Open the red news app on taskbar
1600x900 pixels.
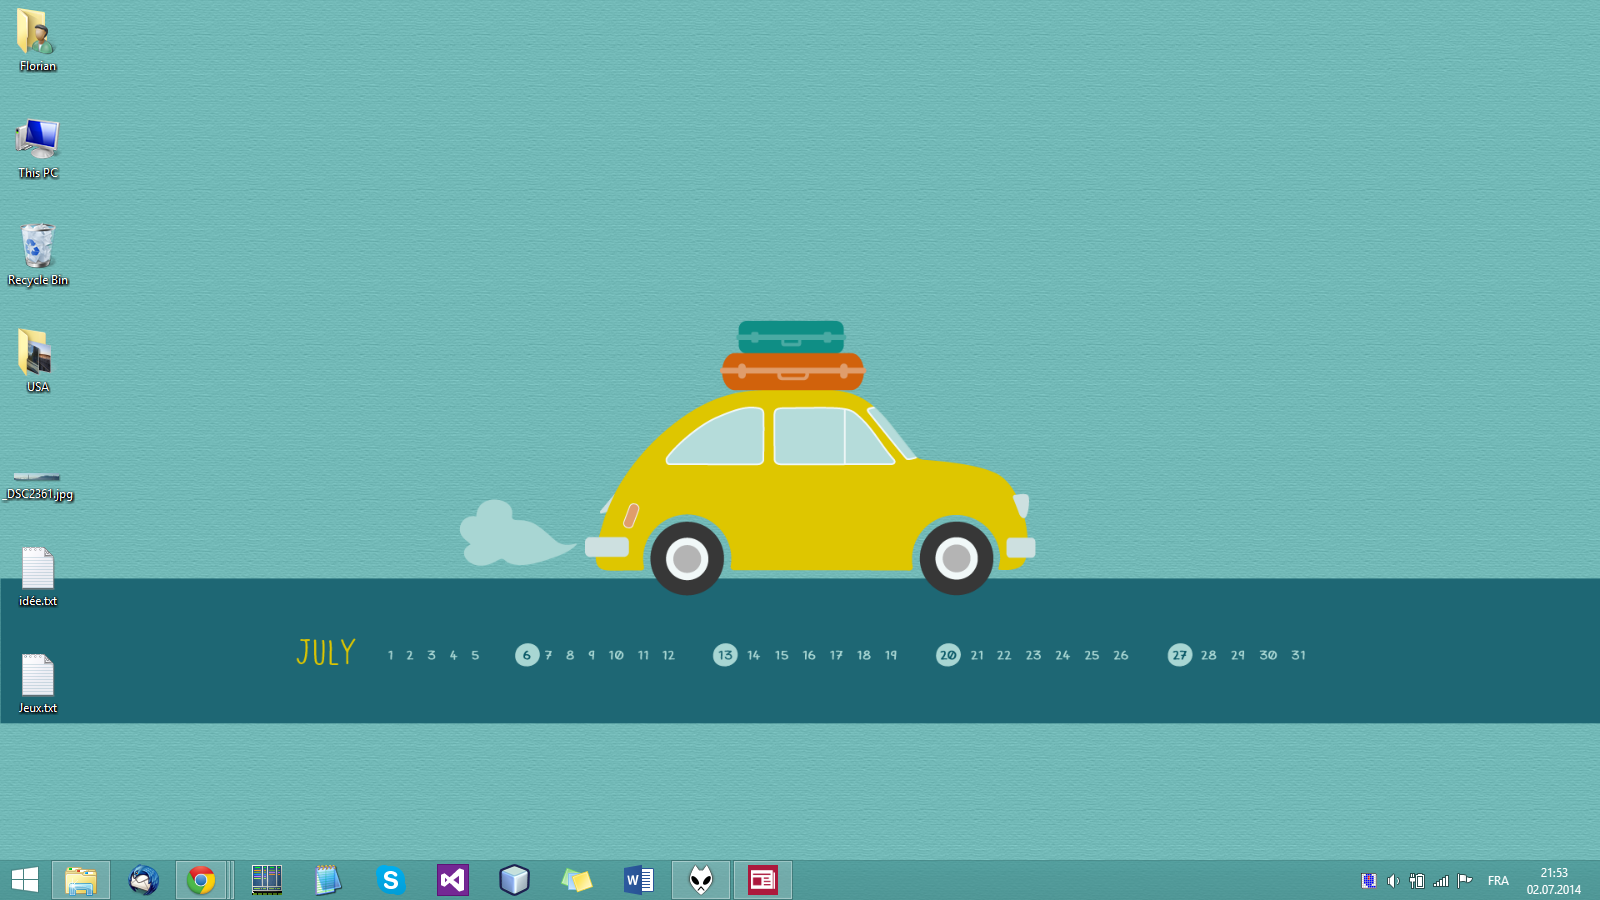point(762,880)
